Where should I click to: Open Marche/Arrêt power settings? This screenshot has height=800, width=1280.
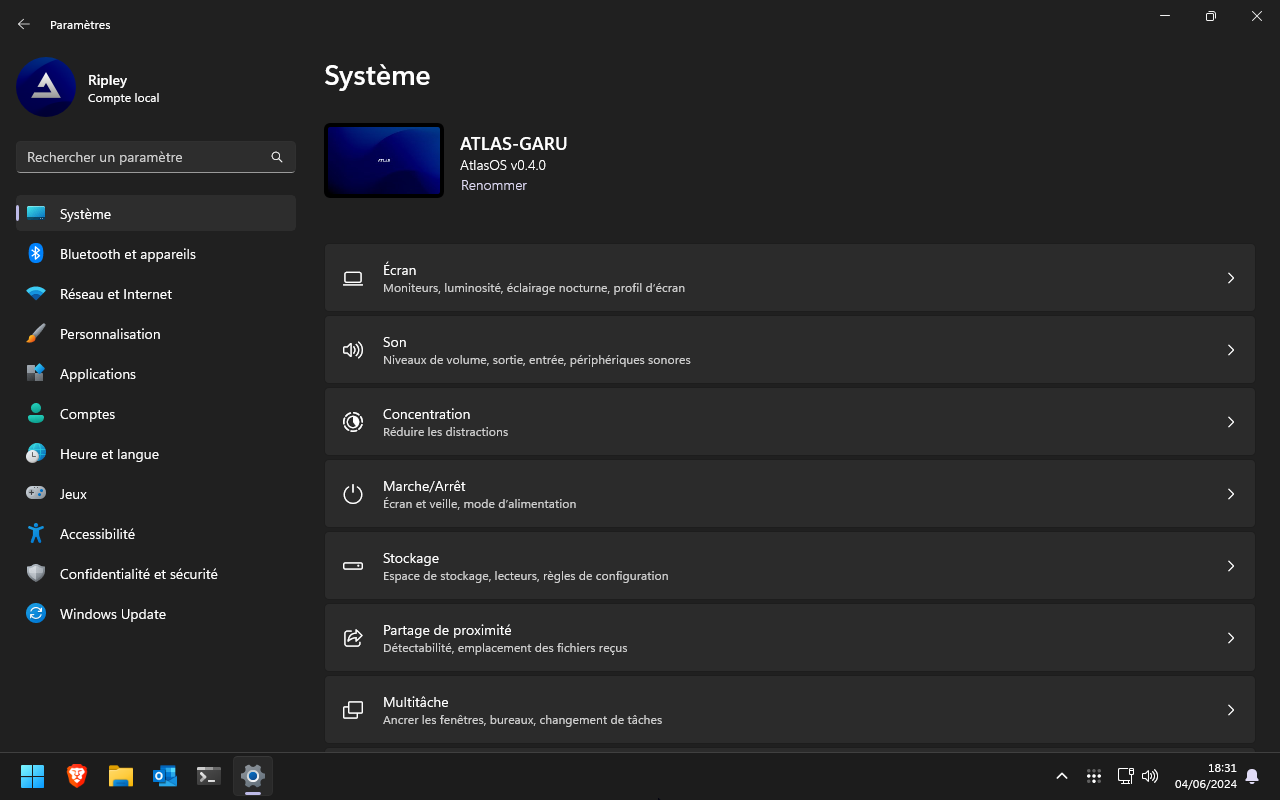(790, 494)
